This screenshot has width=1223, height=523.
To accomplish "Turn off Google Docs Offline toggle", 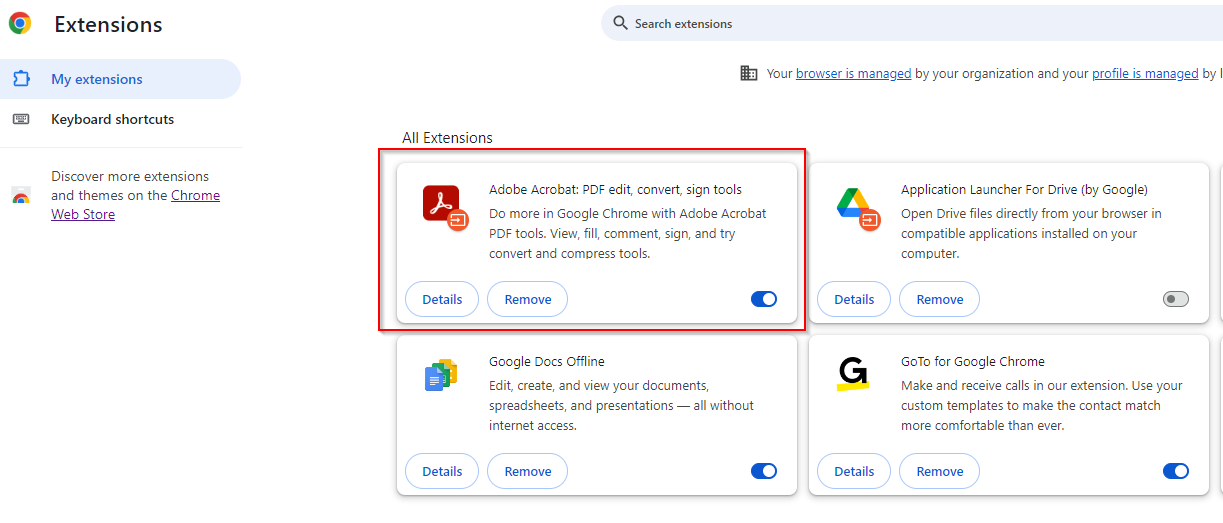I will tap(764, 471).
